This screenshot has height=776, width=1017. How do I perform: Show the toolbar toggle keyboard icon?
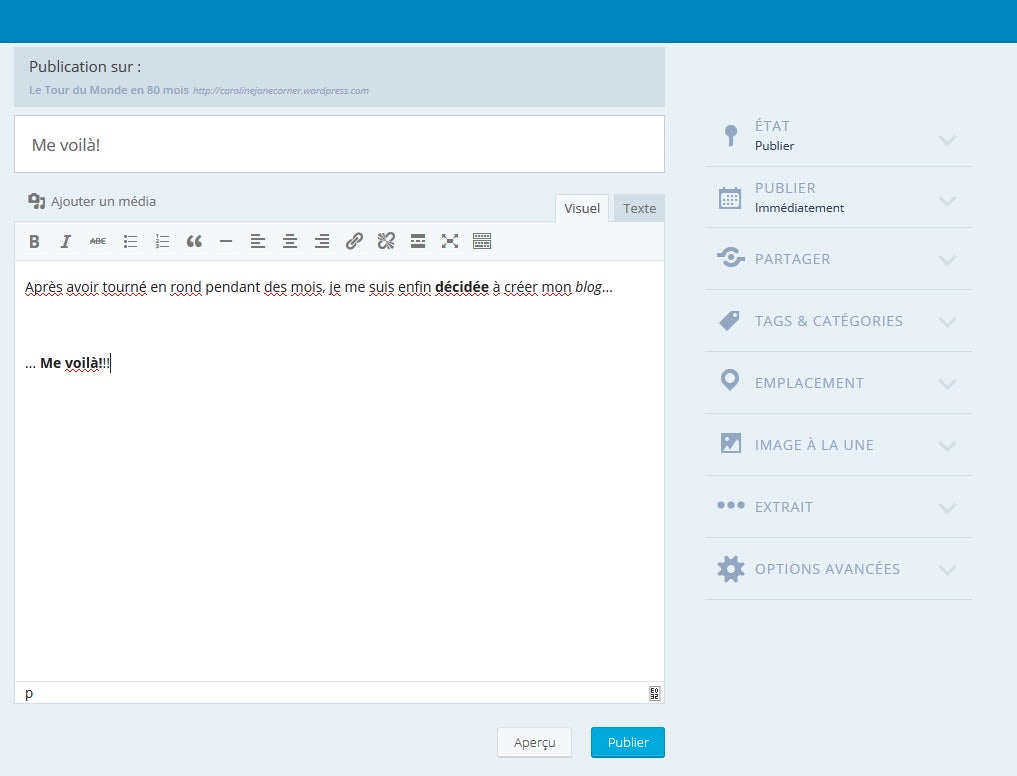click(482, 241)
